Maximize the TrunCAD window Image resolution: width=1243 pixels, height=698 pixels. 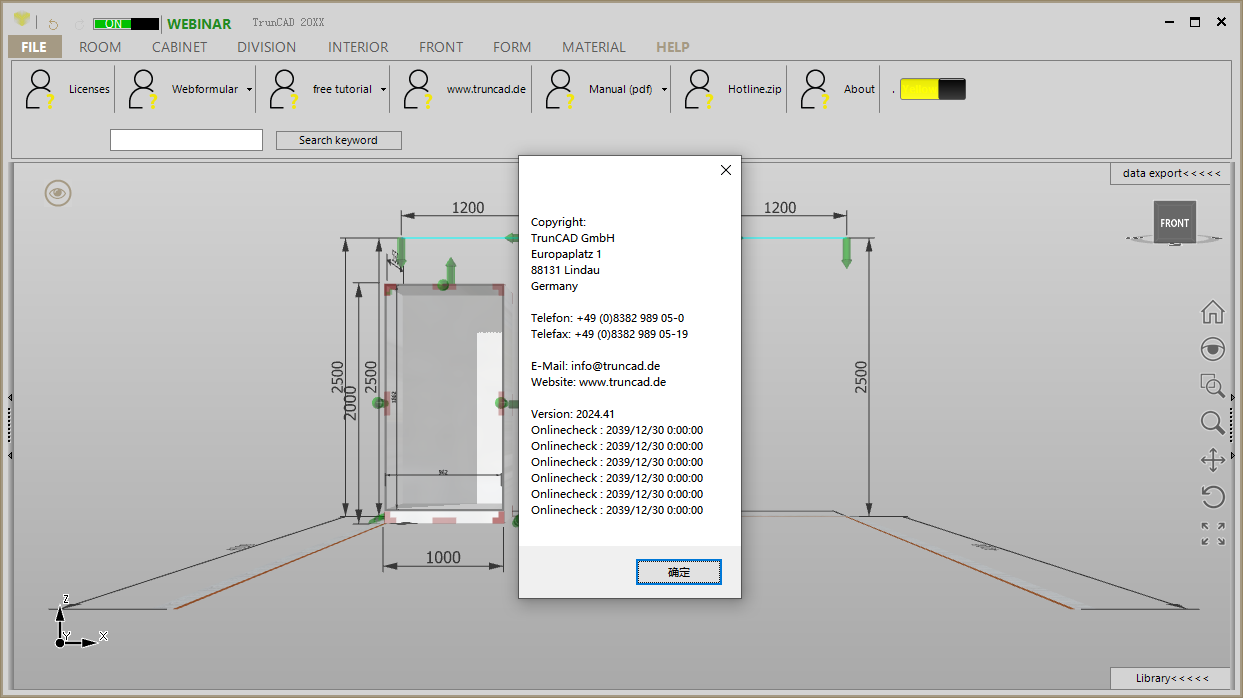point(1194,22)
